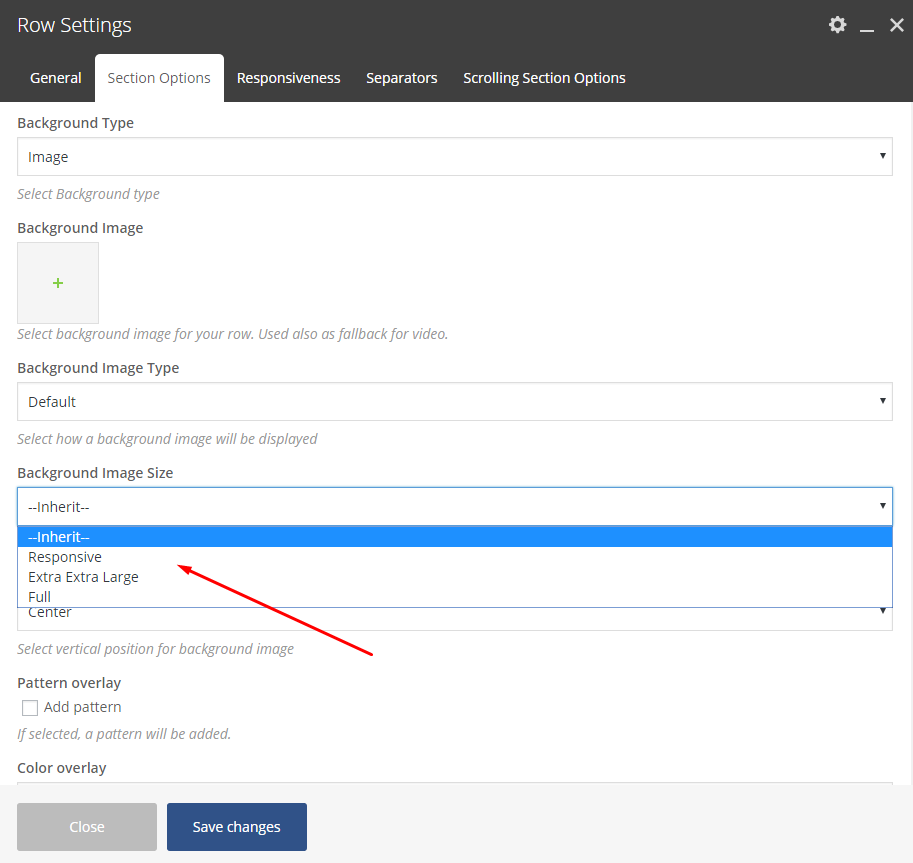This screenshot has height=863, width=913.
Task: Choose Extra Extra Large image size
Action: coord(83,577)
